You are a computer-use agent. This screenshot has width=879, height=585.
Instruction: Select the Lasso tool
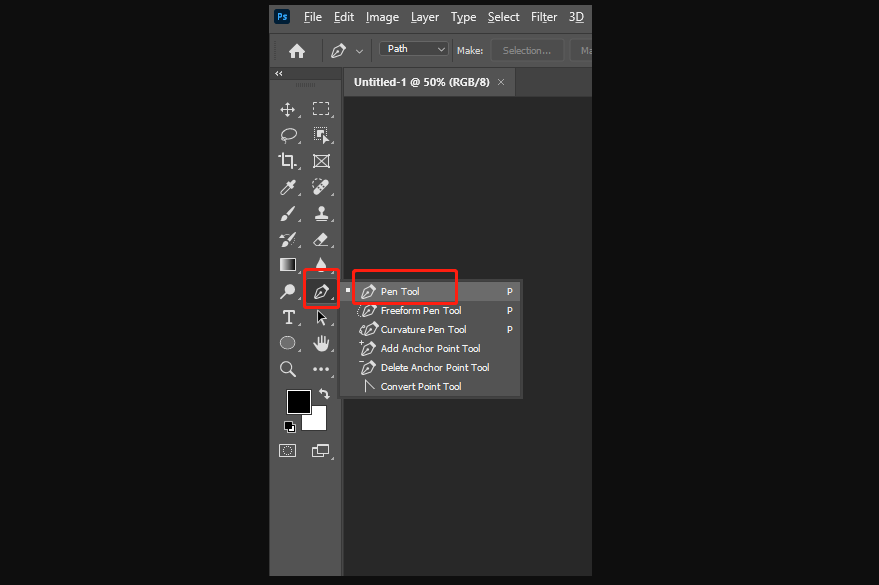pyautogui.click(x=288, y=135)
